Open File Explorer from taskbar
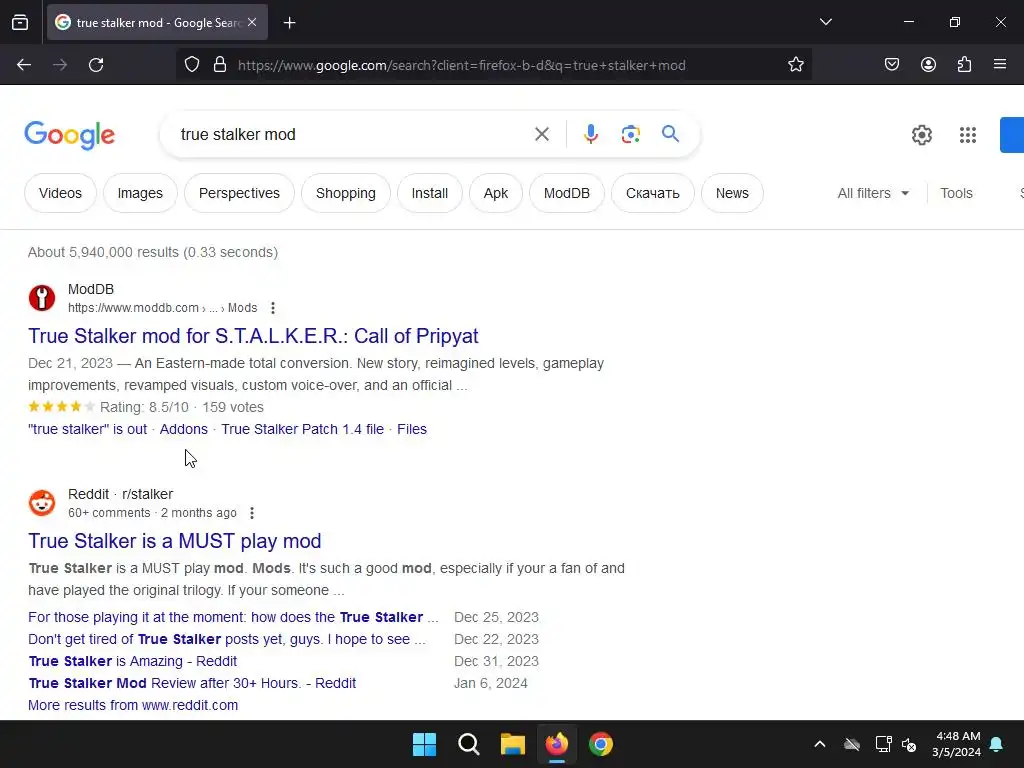The width and height of the screenshot is (1024, 768). coord(513,744)
